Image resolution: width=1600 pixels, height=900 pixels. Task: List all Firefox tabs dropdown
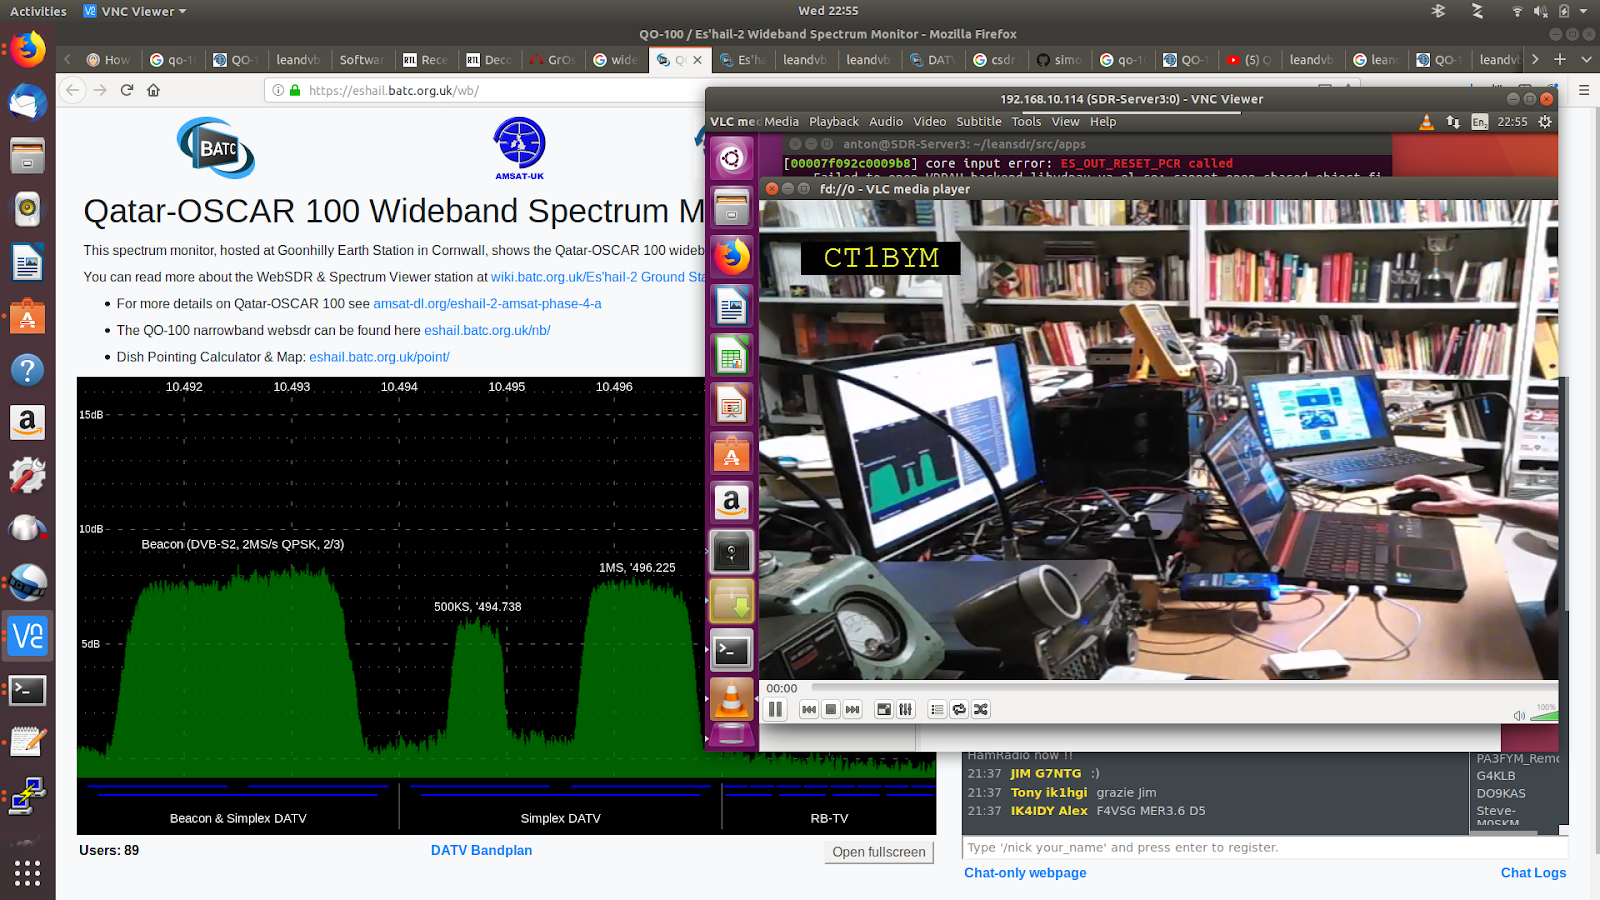pyautogui.click(x=1586, y=60)
